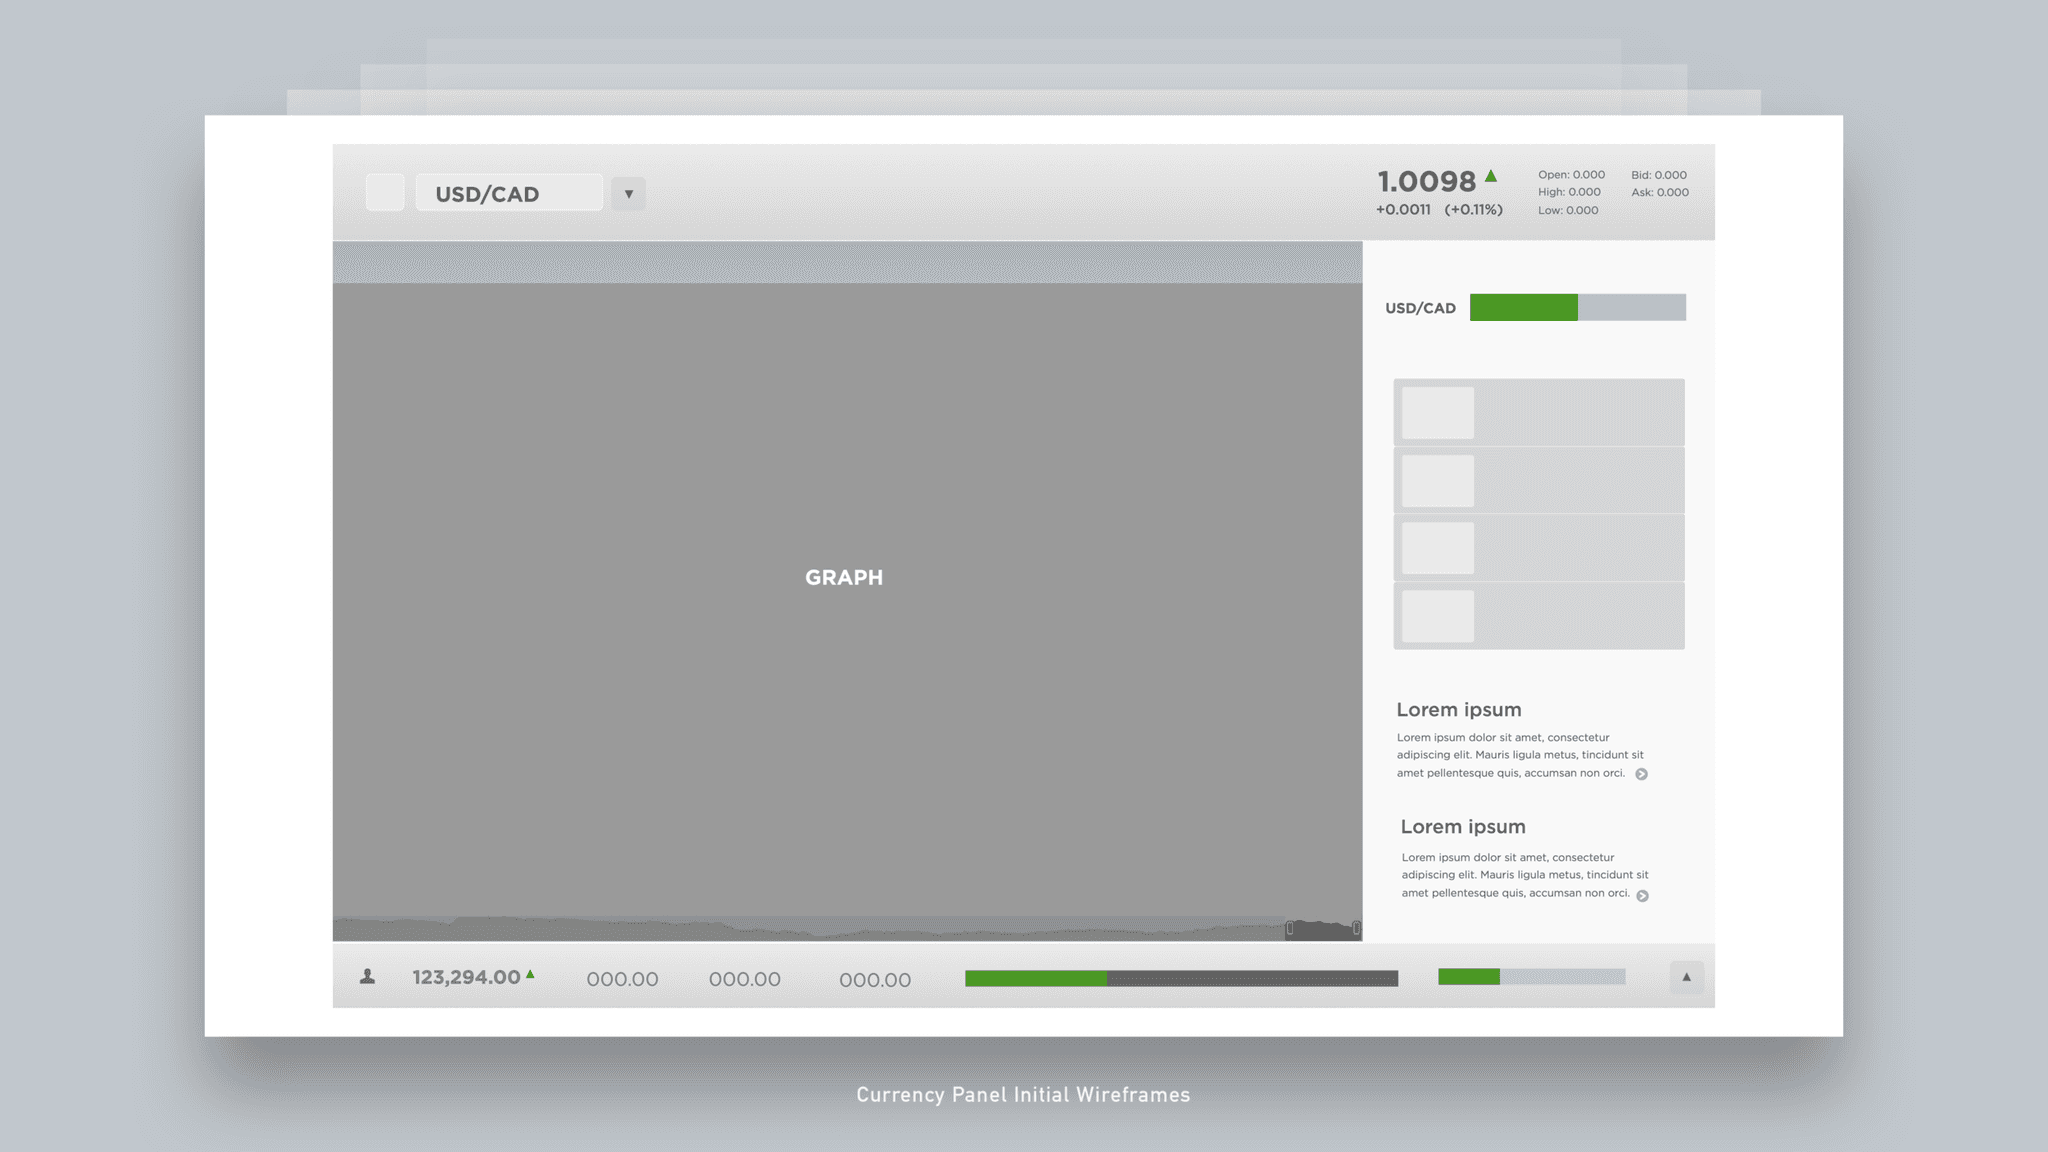2048x1152 pixels.
Task: Click the range scrubber at the graph's bottom edge
Action: [x=1322, y=928]
